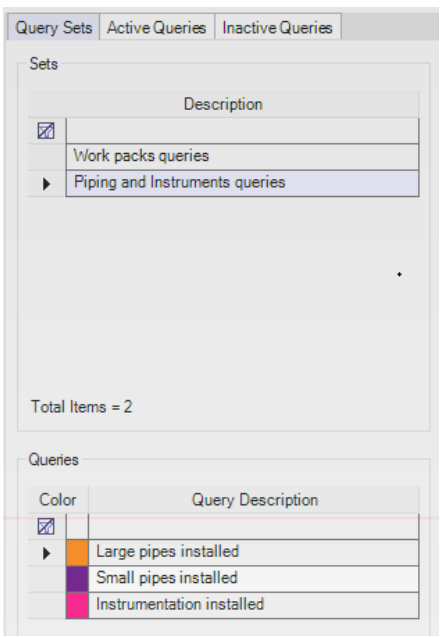Select Piping and Instruments queries row

[x=242, y=184]
